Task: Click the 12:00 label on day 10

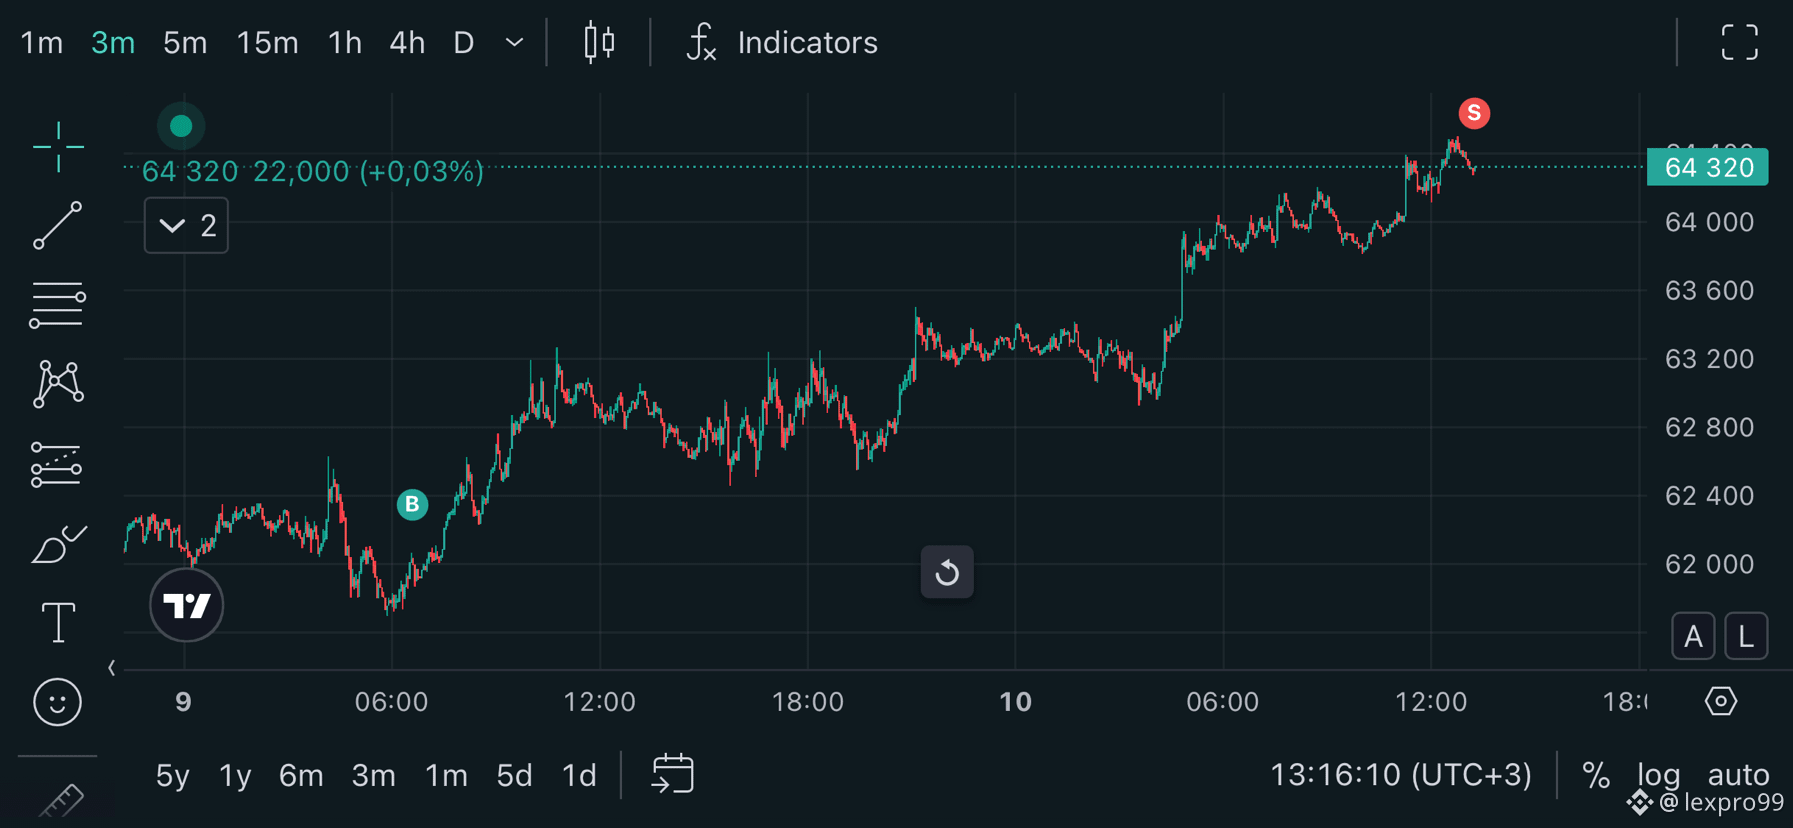Action: (x=1431, y=701)
